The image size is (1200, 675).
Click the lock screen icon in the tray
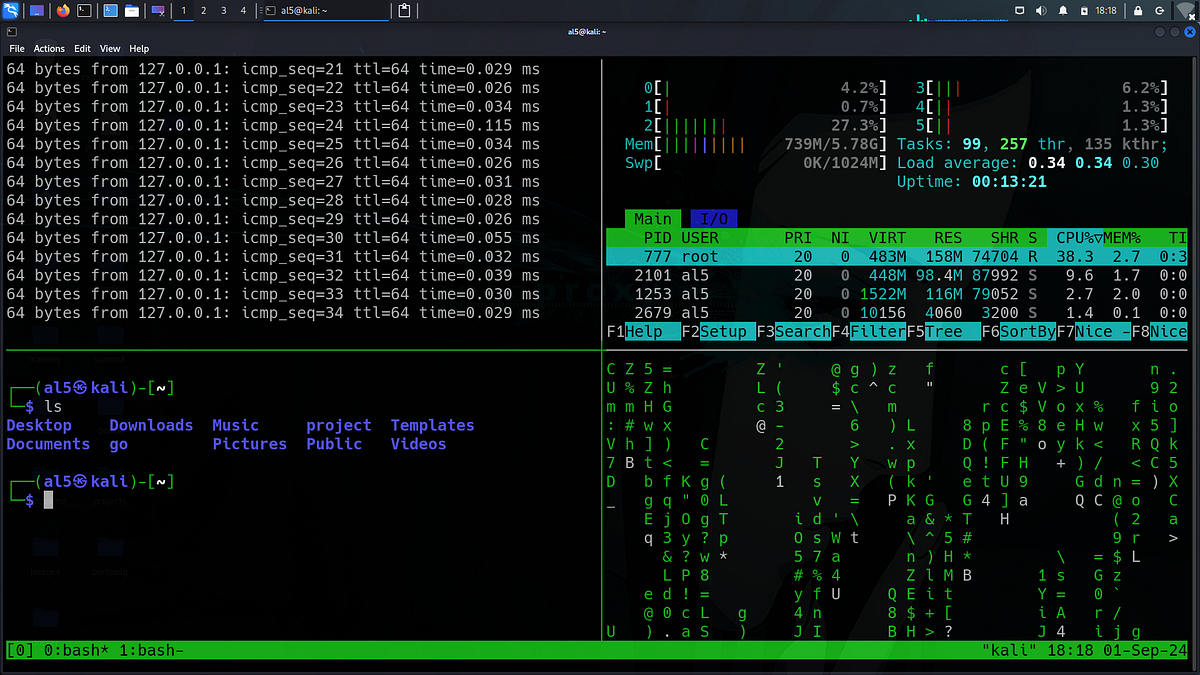1137,11
